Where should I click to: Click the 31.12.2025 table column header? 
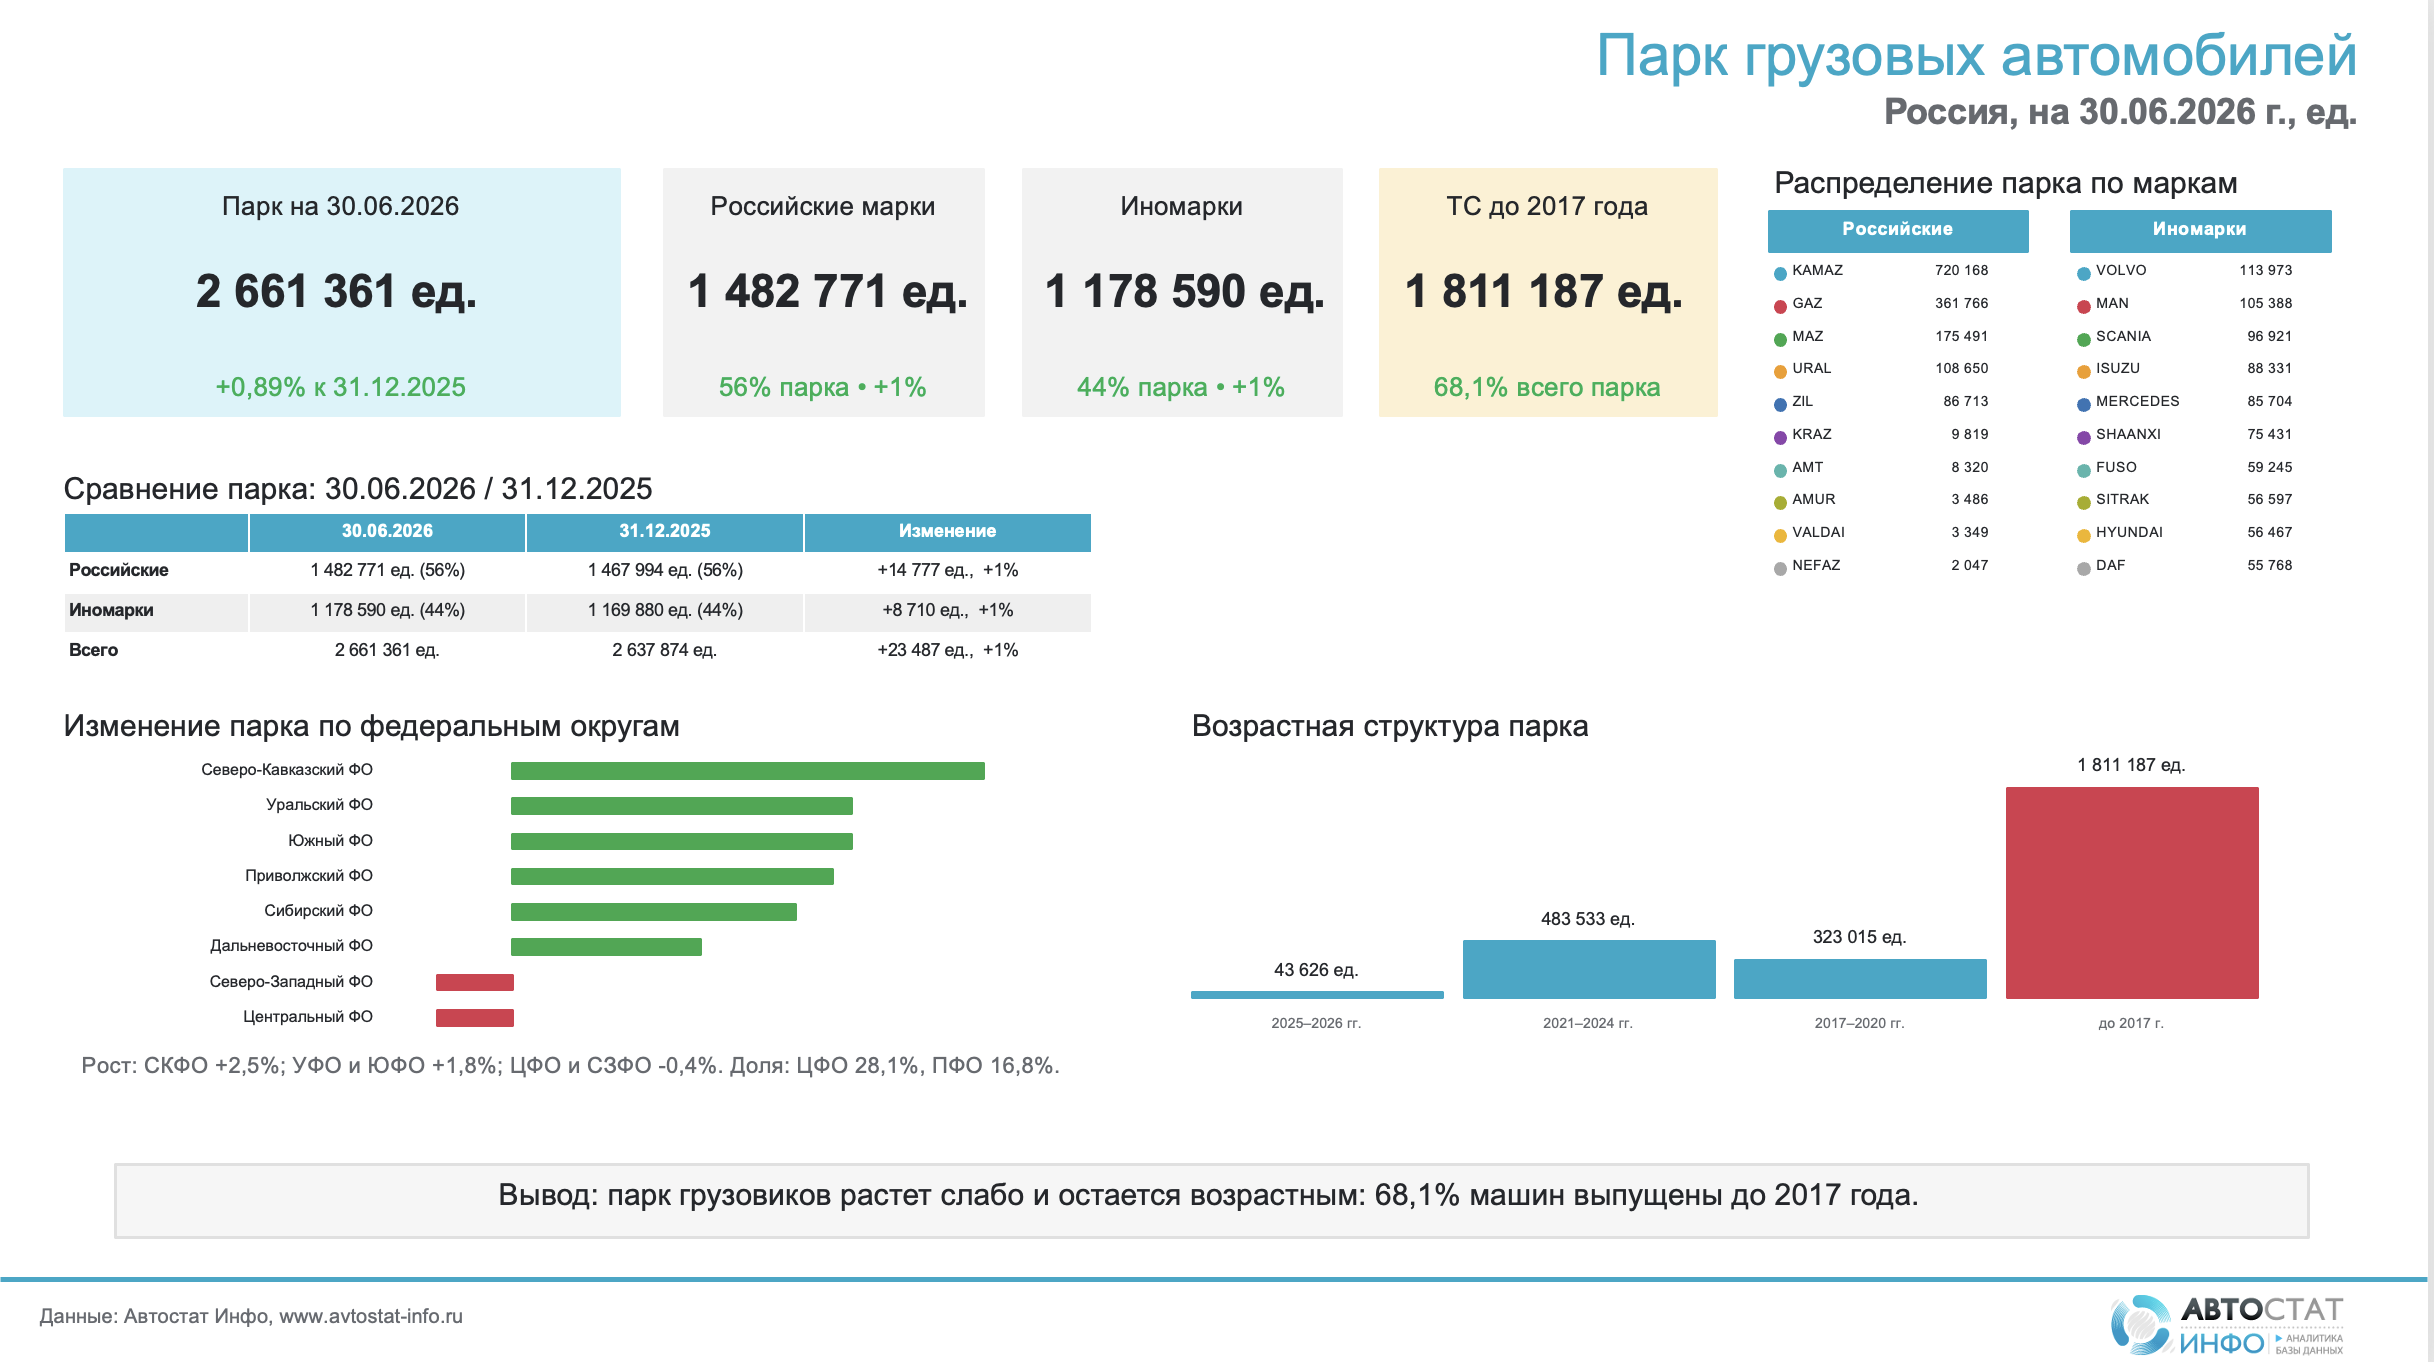point(665,532)
